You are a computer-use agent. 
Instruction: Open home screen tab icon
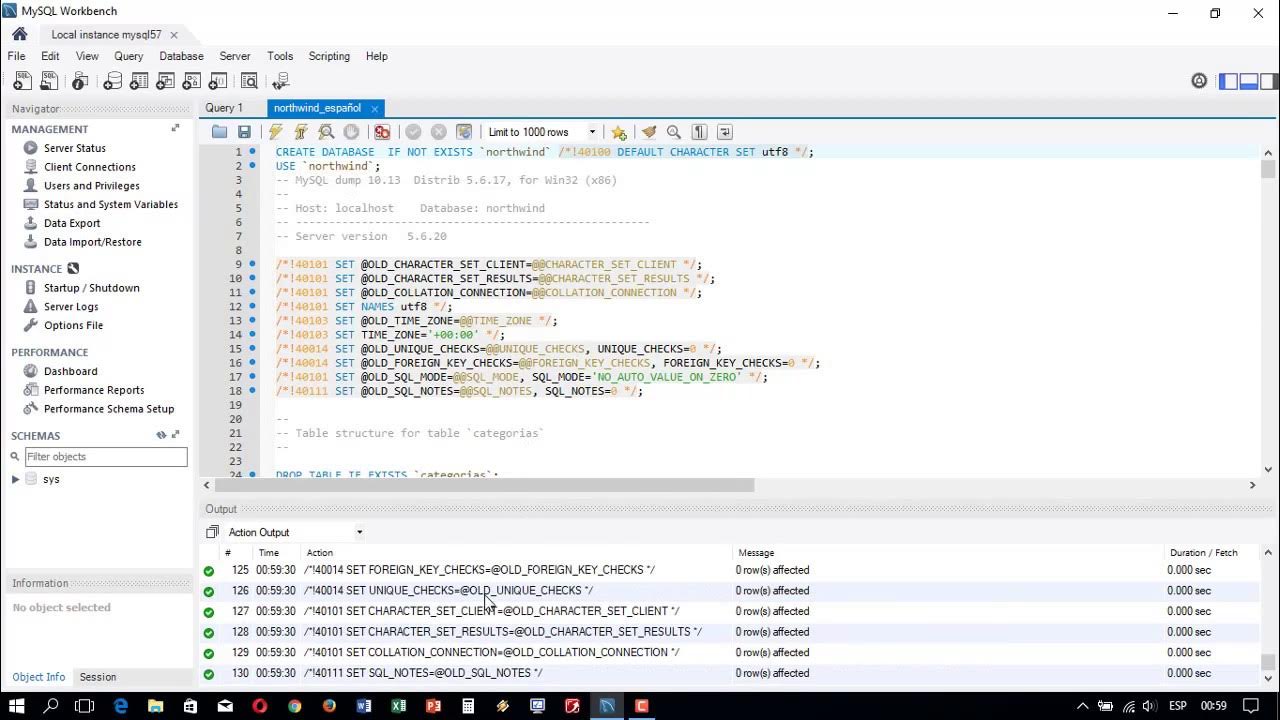[x=19, y=34]
